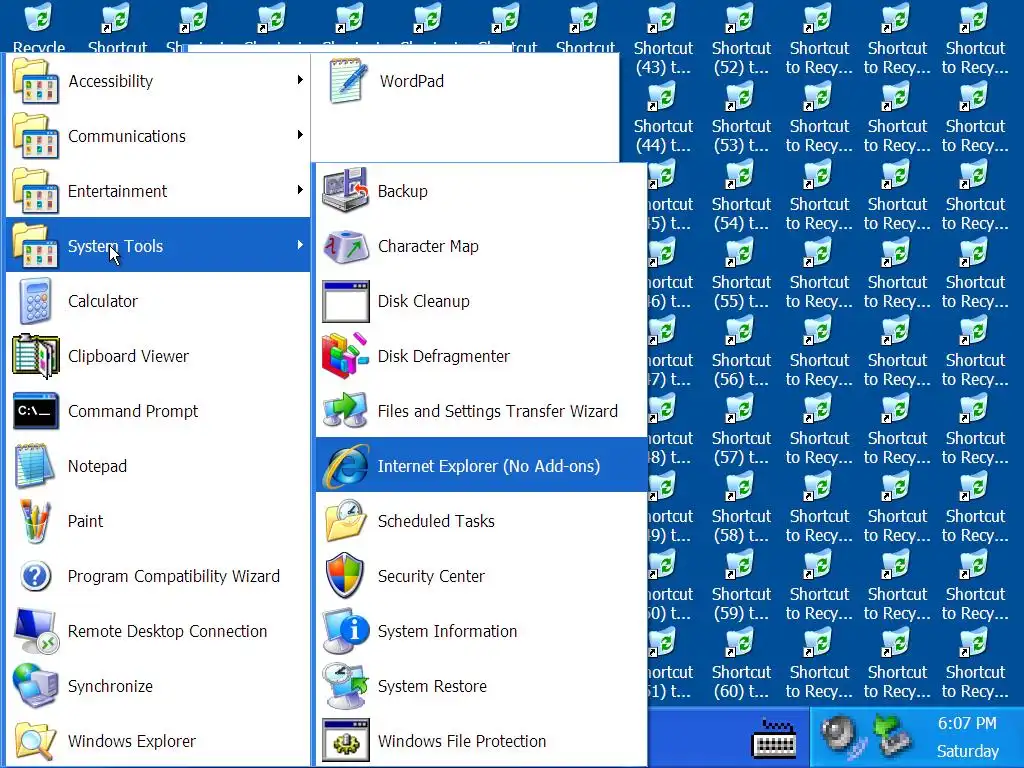1024x768 pixels.
Task: Click the on-screen keyboard taskbar icon
Action: pyautogui.click(x=775, y=739)
